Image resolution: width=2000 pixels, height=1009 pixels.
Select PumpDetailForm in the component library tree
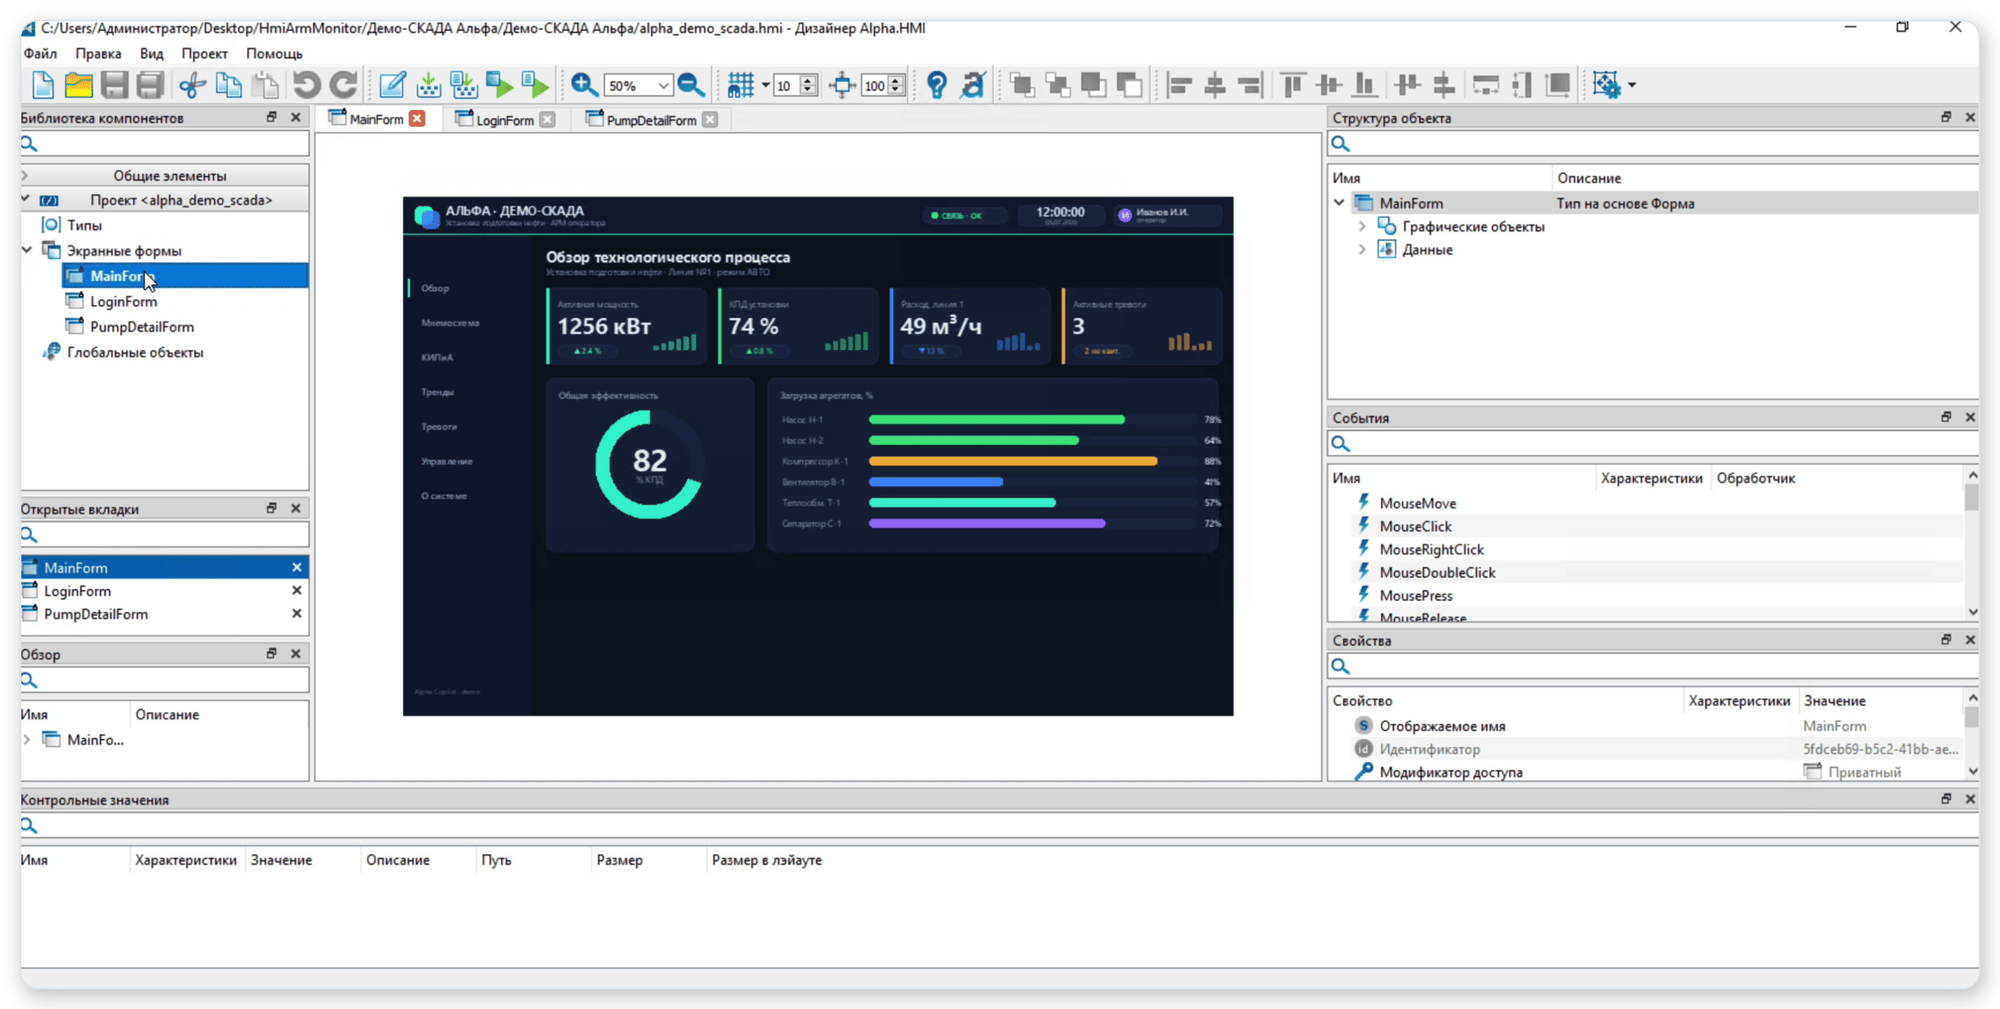click(x=141, y=326)
